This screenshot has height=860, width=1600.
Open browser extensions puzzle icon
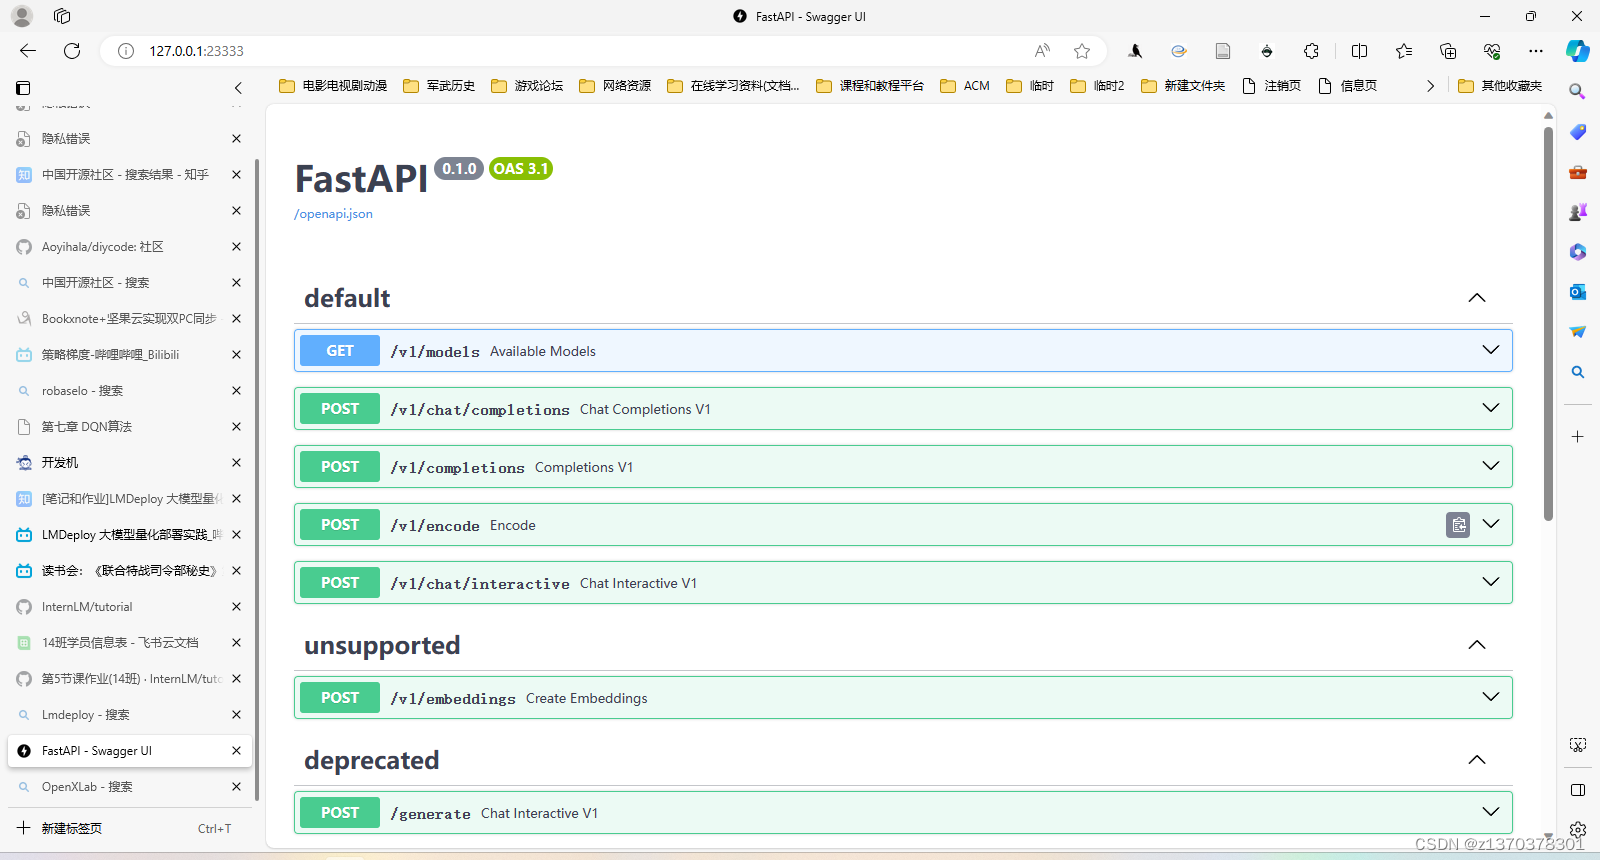point(1311,51)
